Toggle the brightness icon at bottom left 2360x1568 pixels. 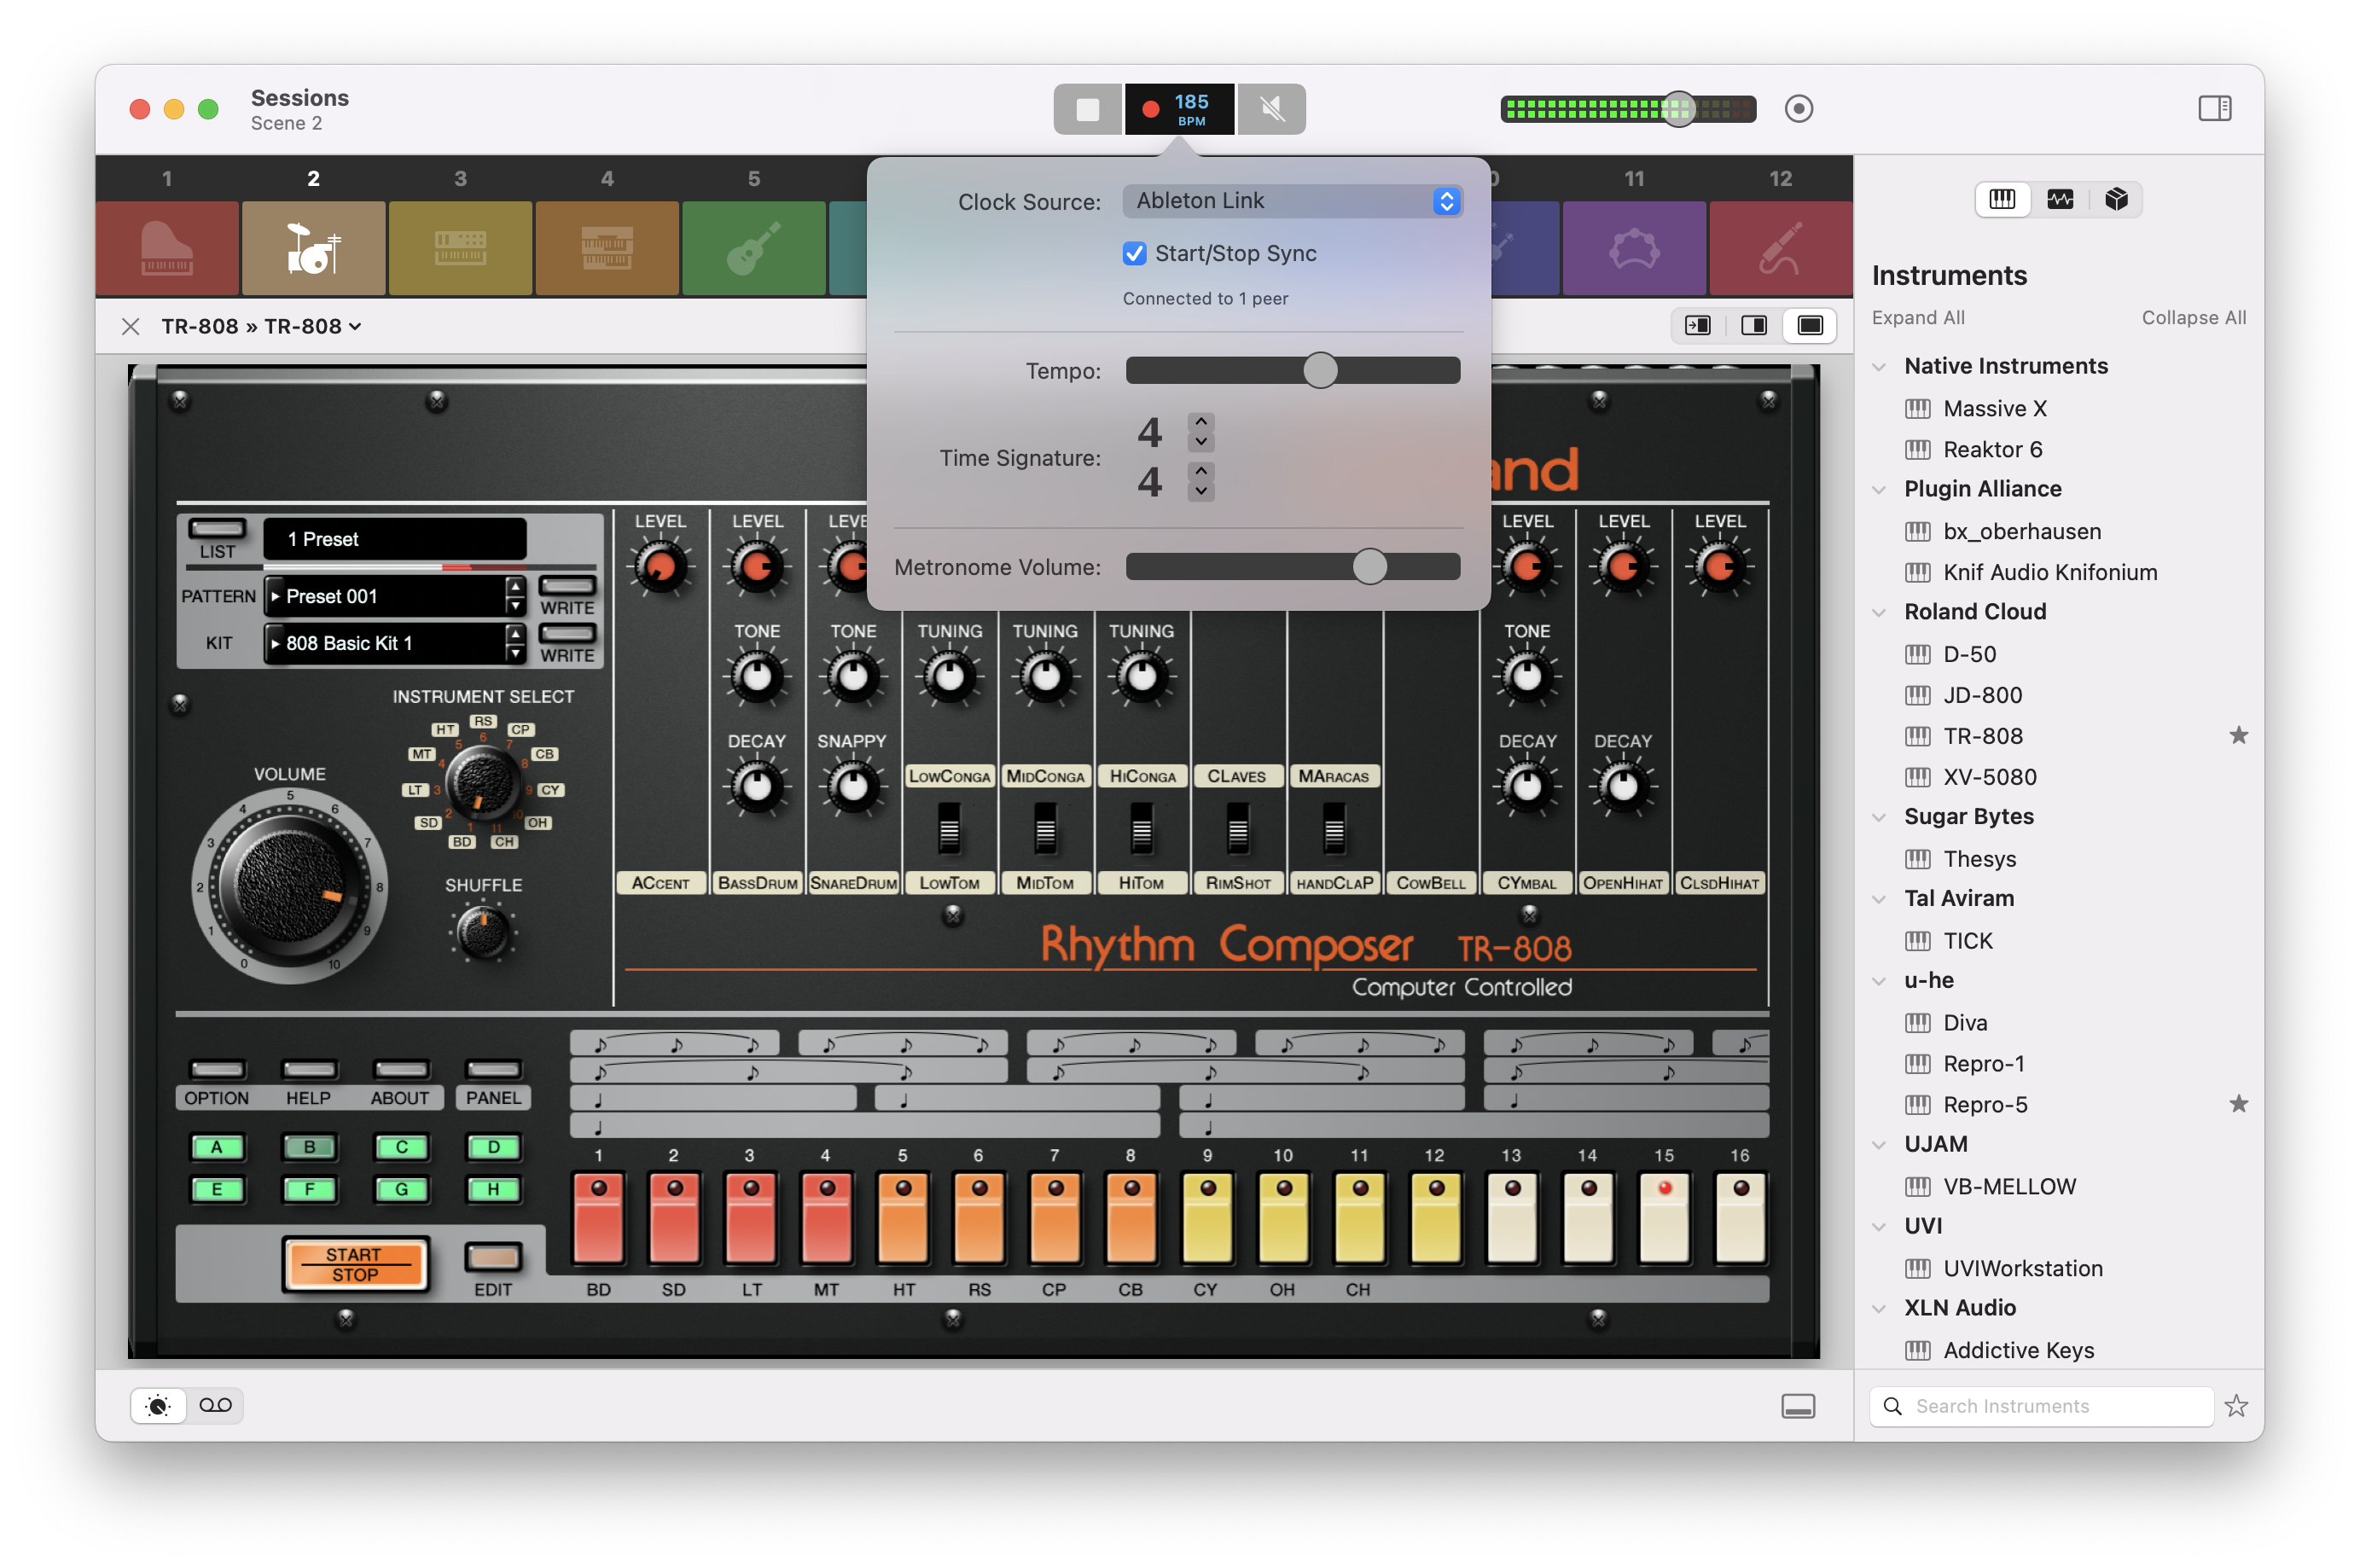[158, 1406]
